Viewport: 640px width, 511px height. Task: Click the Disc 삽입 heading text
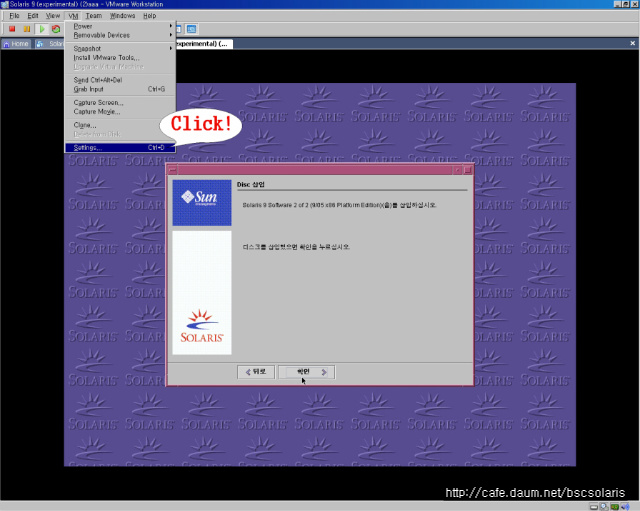click(x=251, y=184)
